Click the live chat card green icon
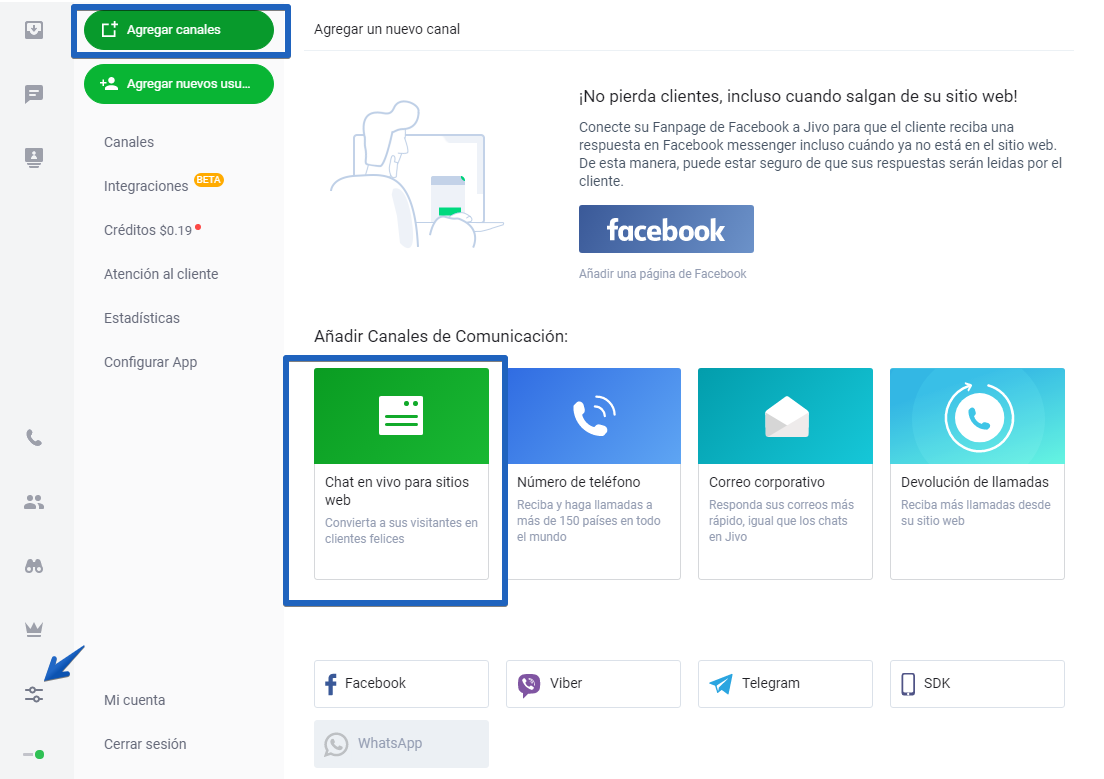The image size is (1104, 779). [401, 416]
